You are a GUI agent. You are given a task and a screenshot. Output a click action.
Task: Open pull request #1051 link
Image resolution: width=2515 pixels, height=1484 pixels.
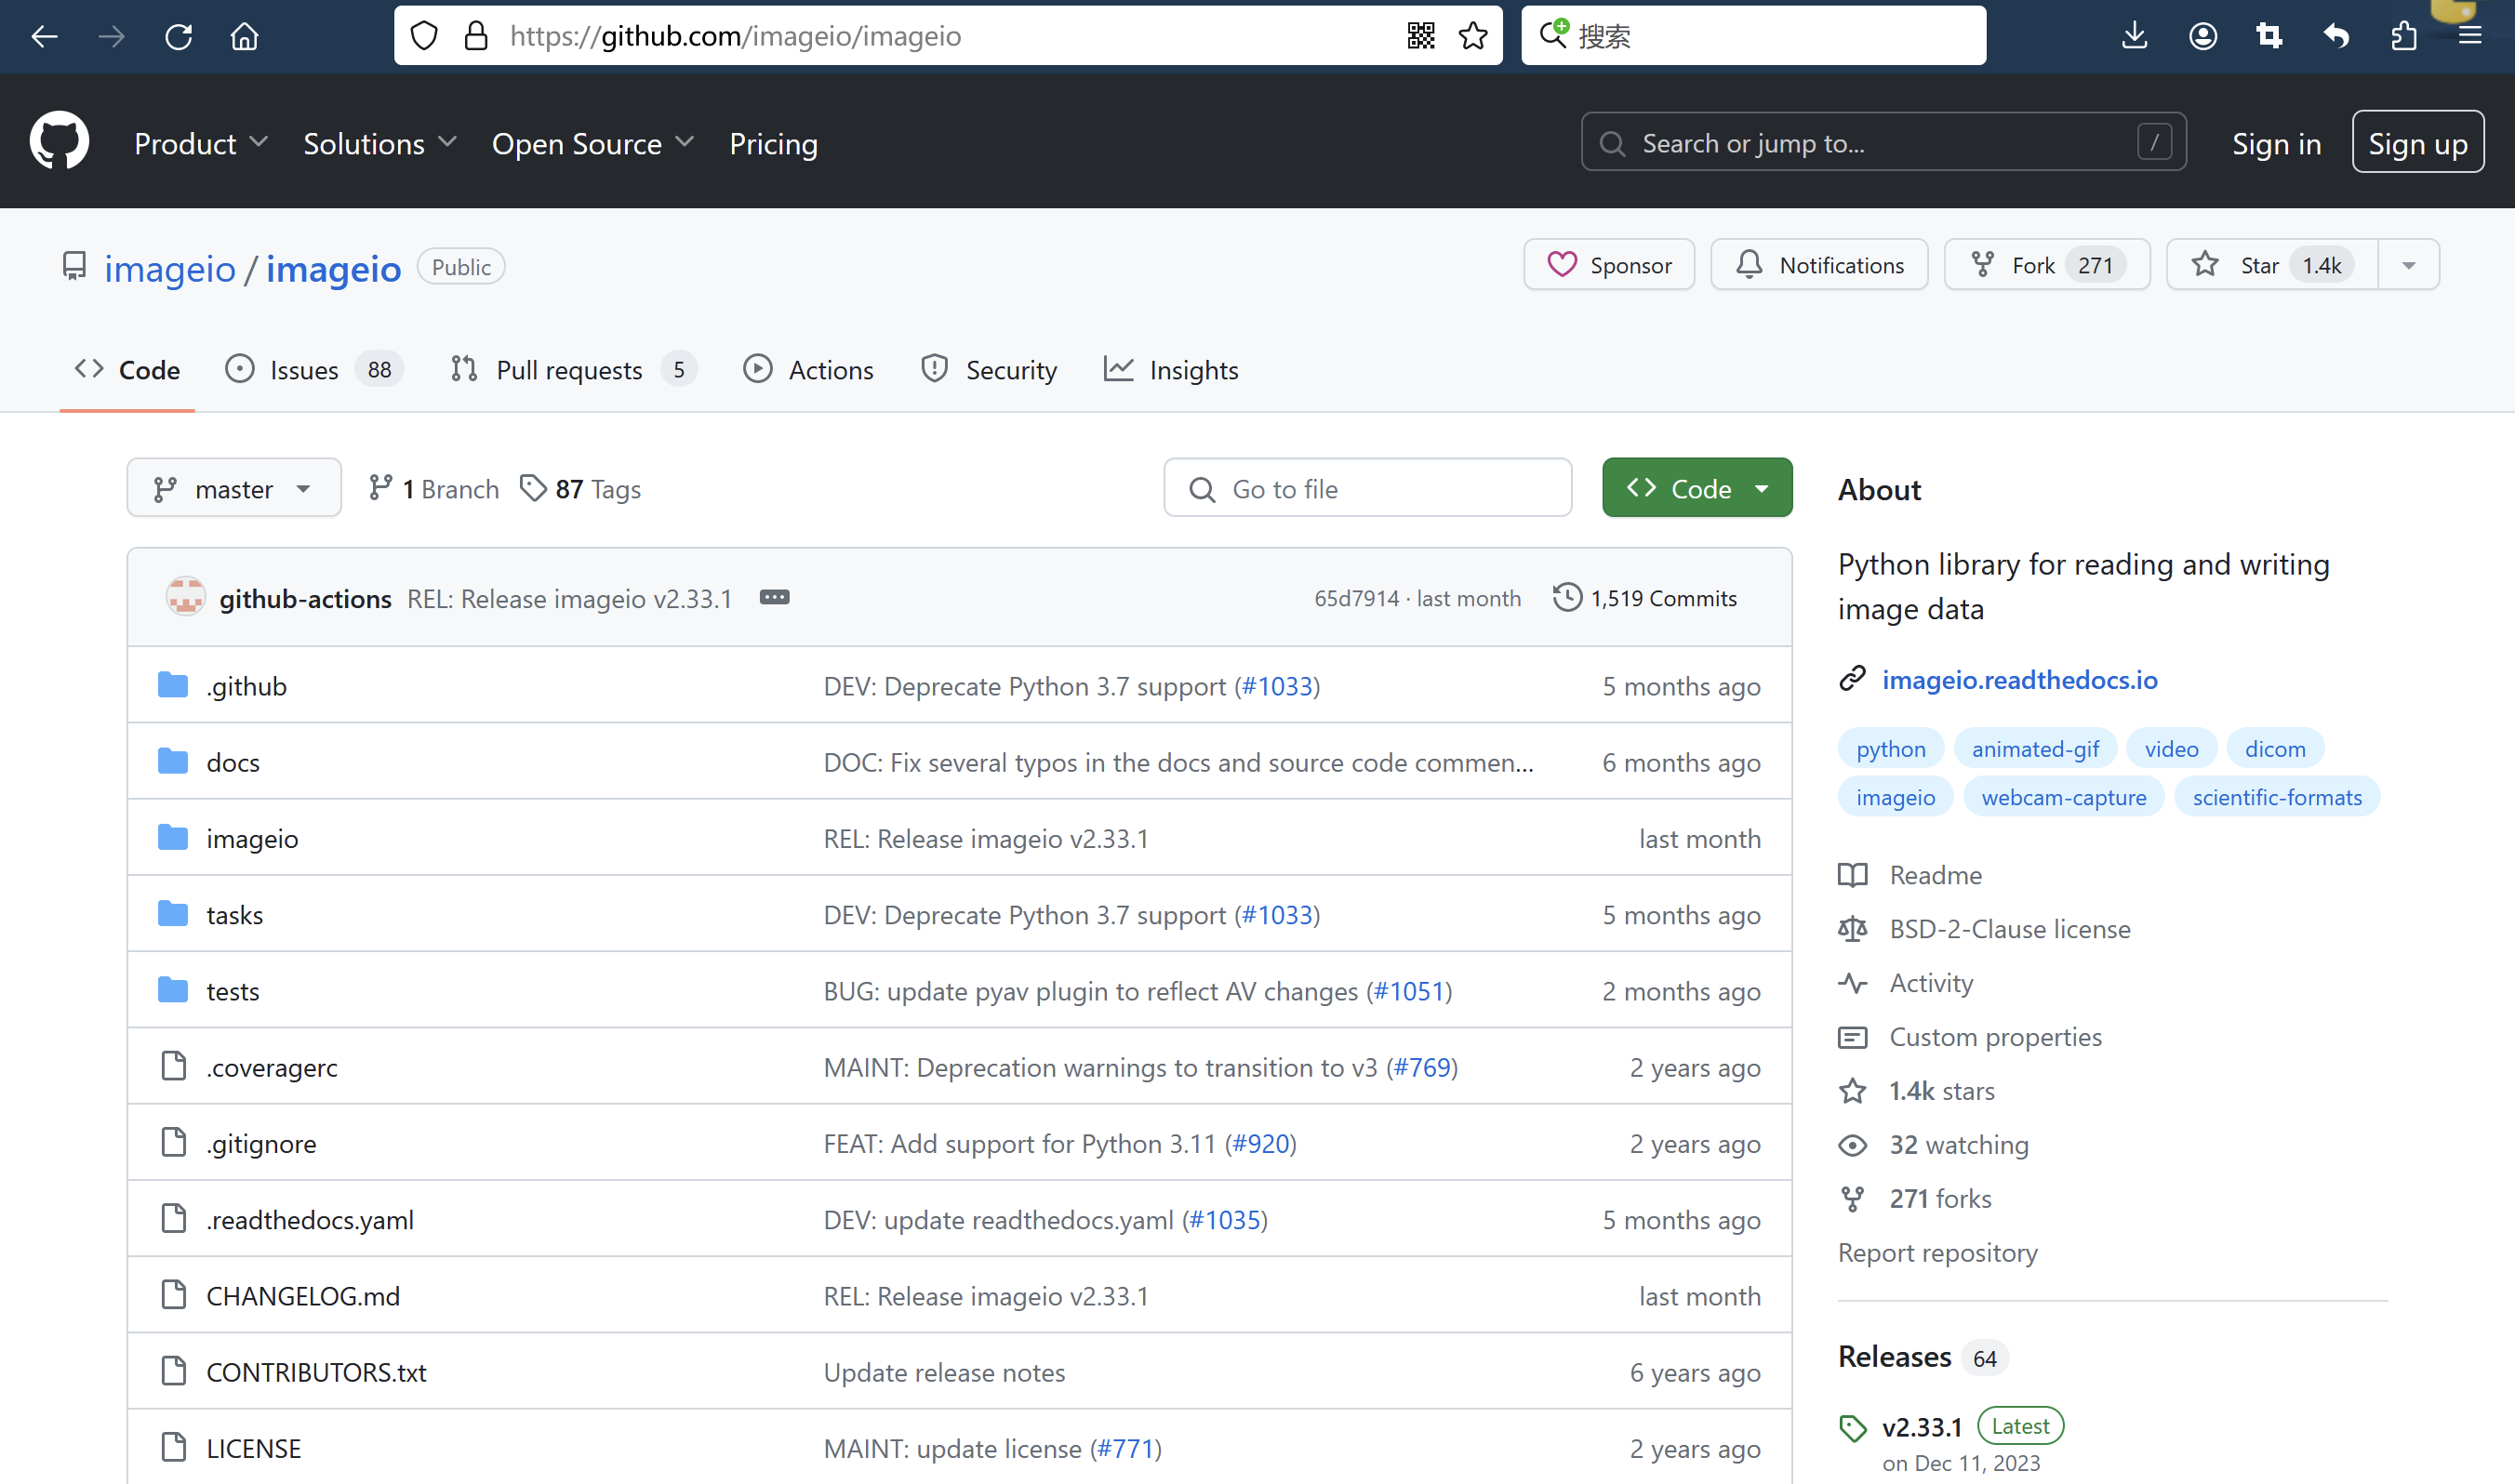(x=1409, y=991)
